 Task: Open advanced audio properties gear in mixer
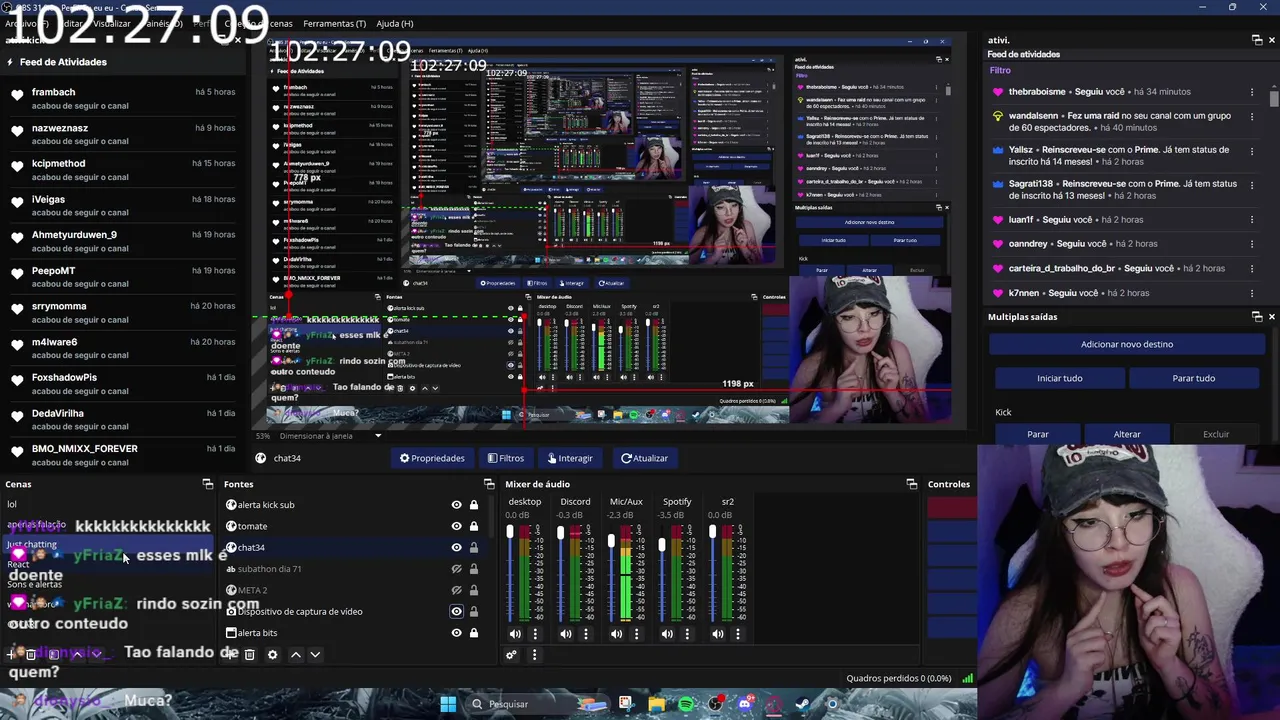[x=511, y=655]
